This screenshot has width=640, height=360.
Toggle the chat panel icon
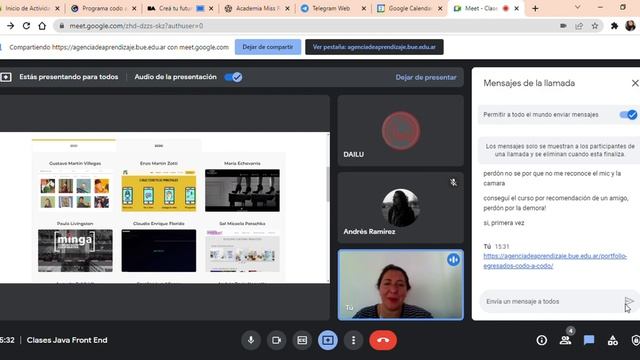pos(589,340)
